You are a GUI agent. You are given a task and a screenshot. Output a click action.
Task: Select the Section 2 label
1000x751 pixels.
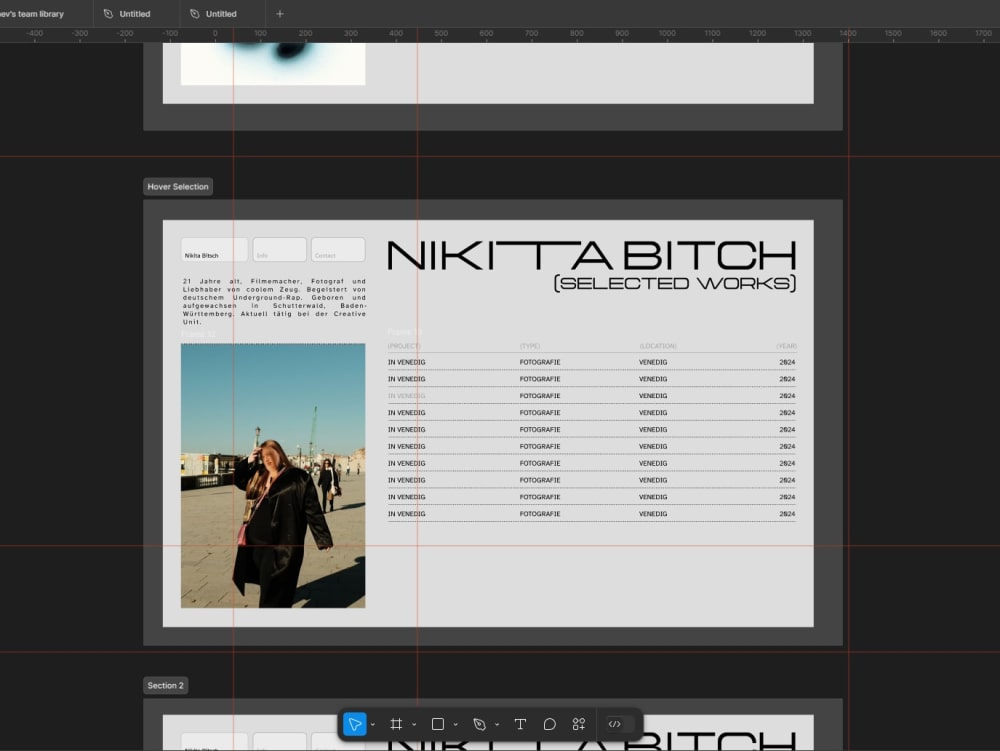point(165,685)
